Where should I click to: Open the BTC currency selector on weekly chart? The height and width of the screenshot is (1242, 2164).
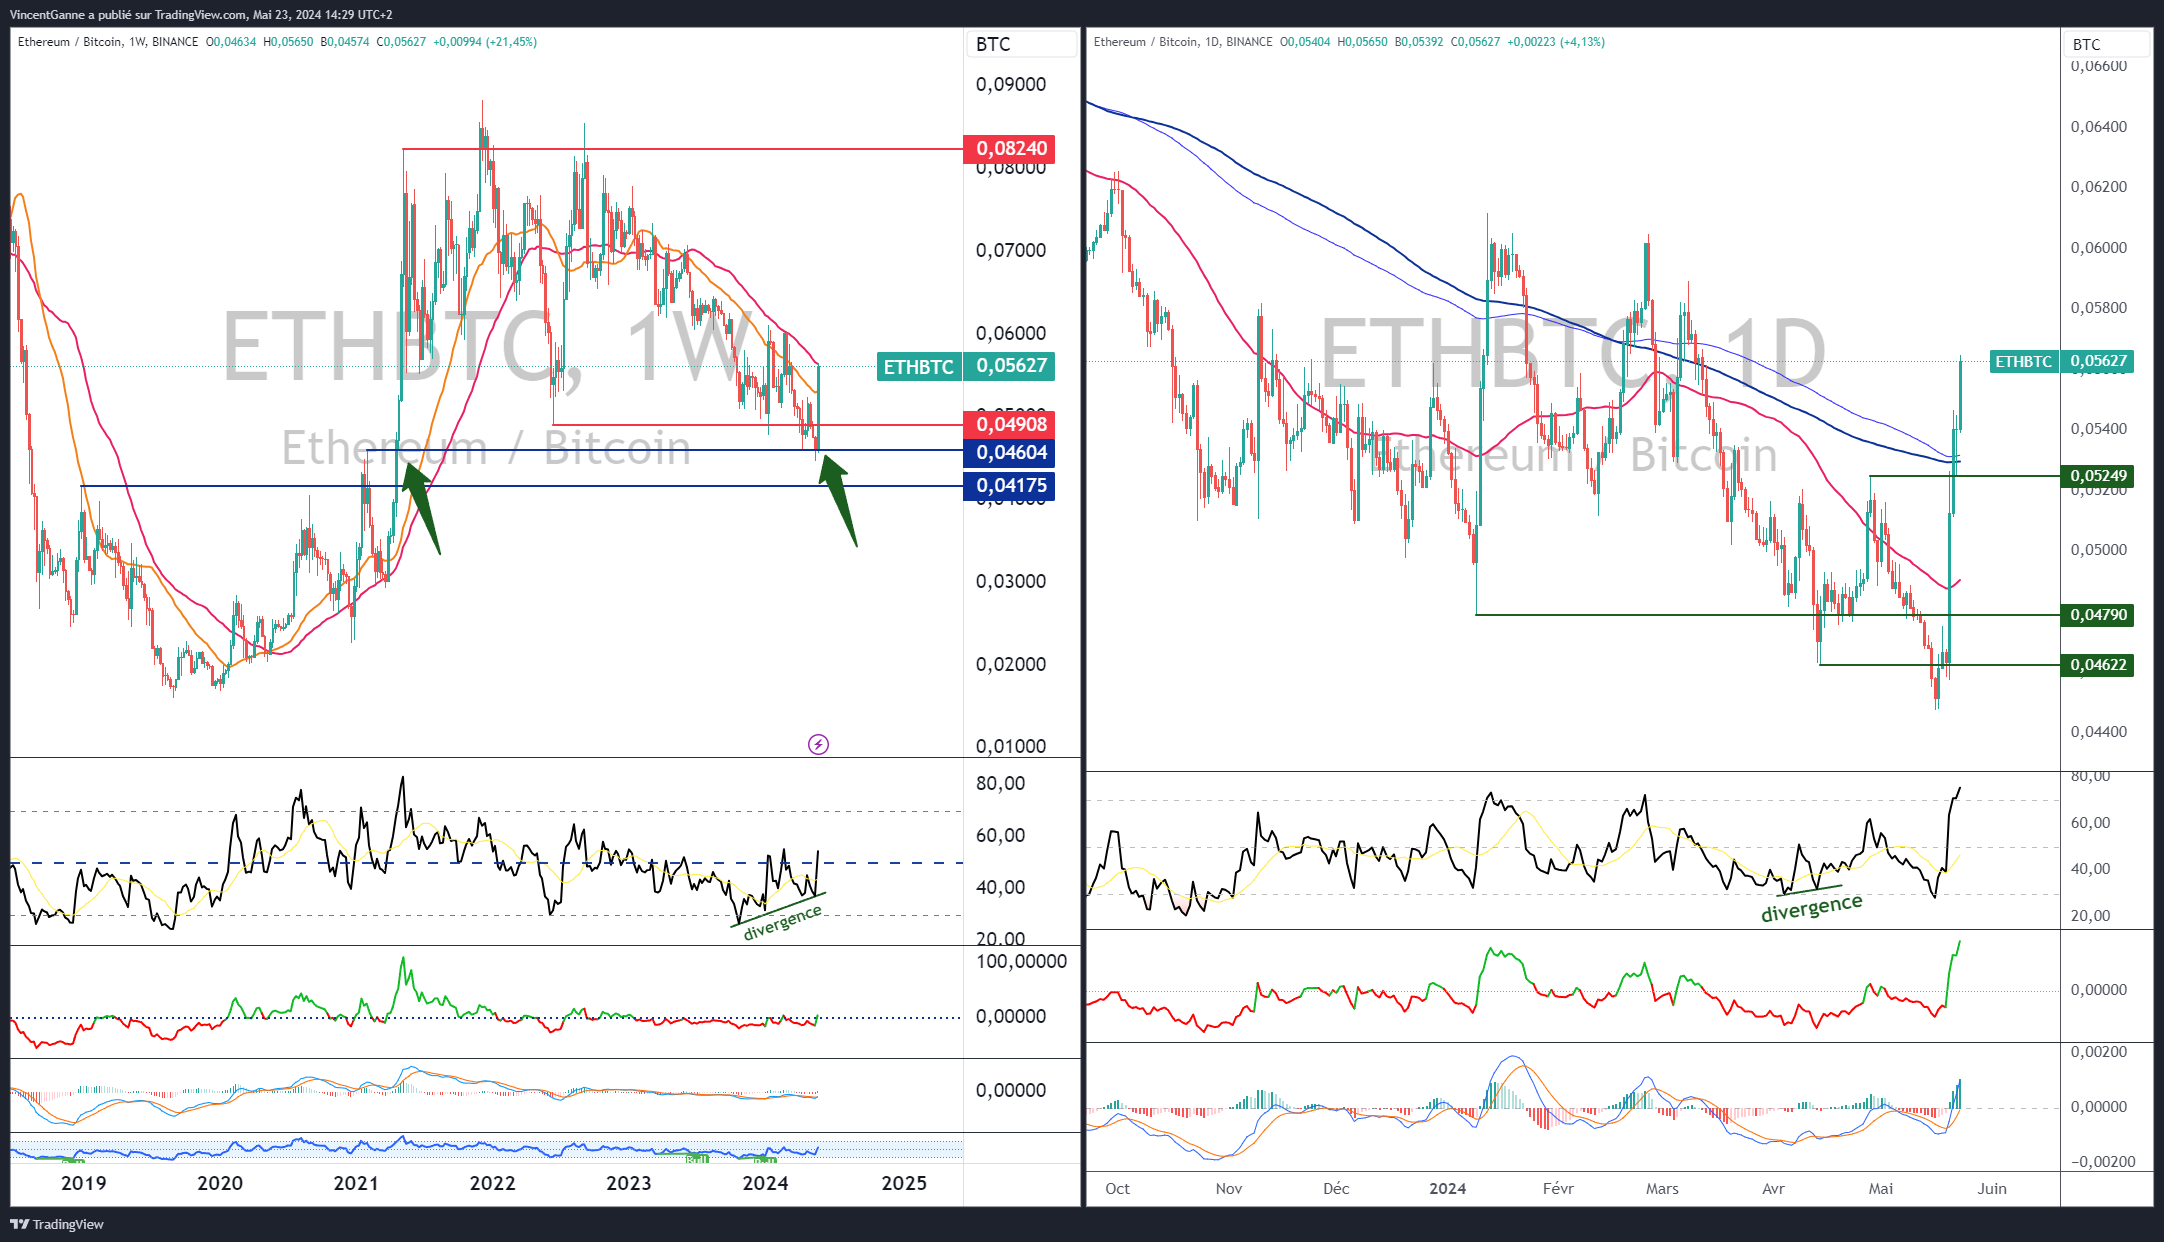1022,44
